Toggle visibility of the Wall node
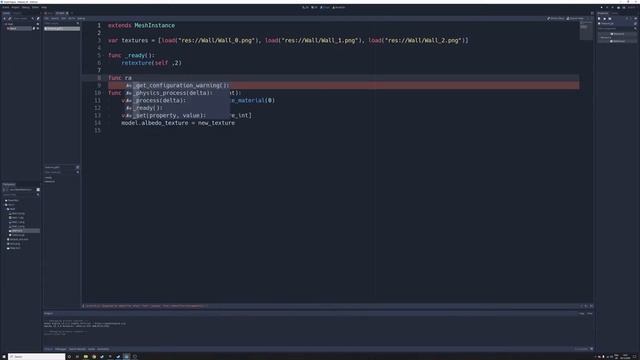 click(x=38, y=28)
